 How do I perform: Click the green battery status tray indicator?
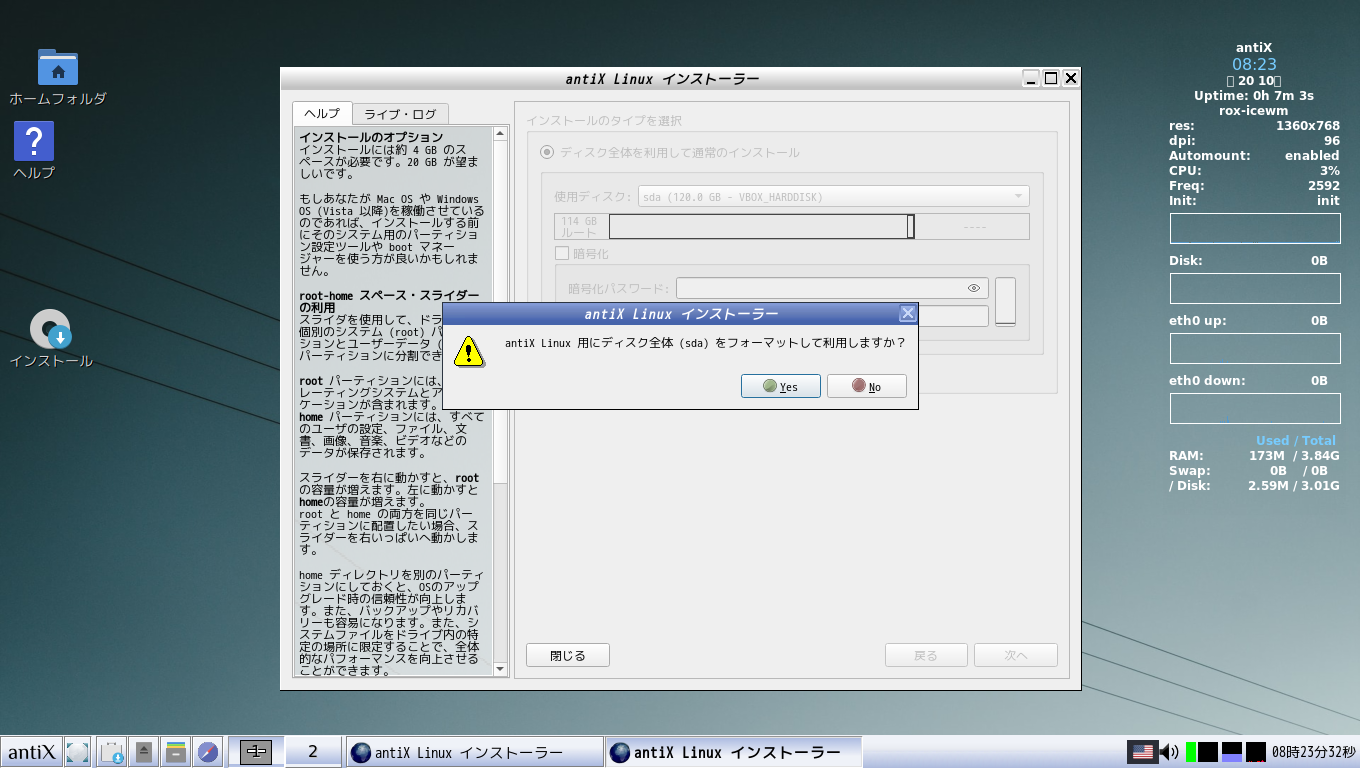coord(1190,752)
